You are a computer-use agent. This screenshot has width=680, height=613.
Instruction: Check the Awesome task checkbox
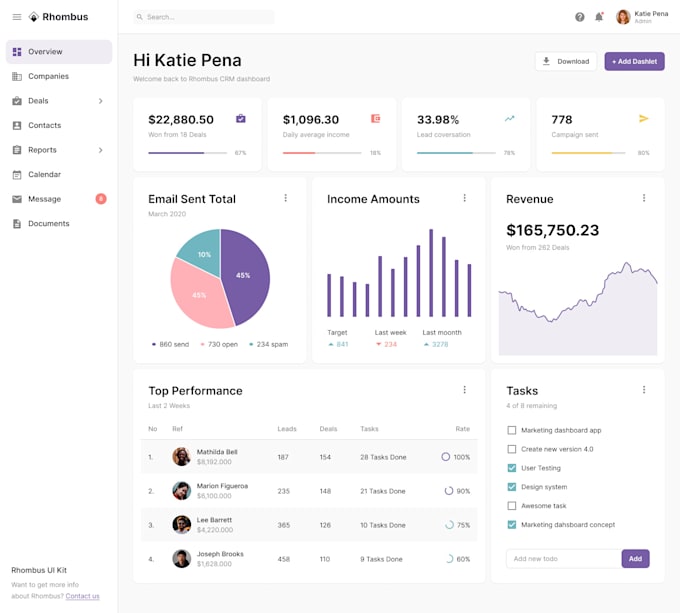point(512,505)
